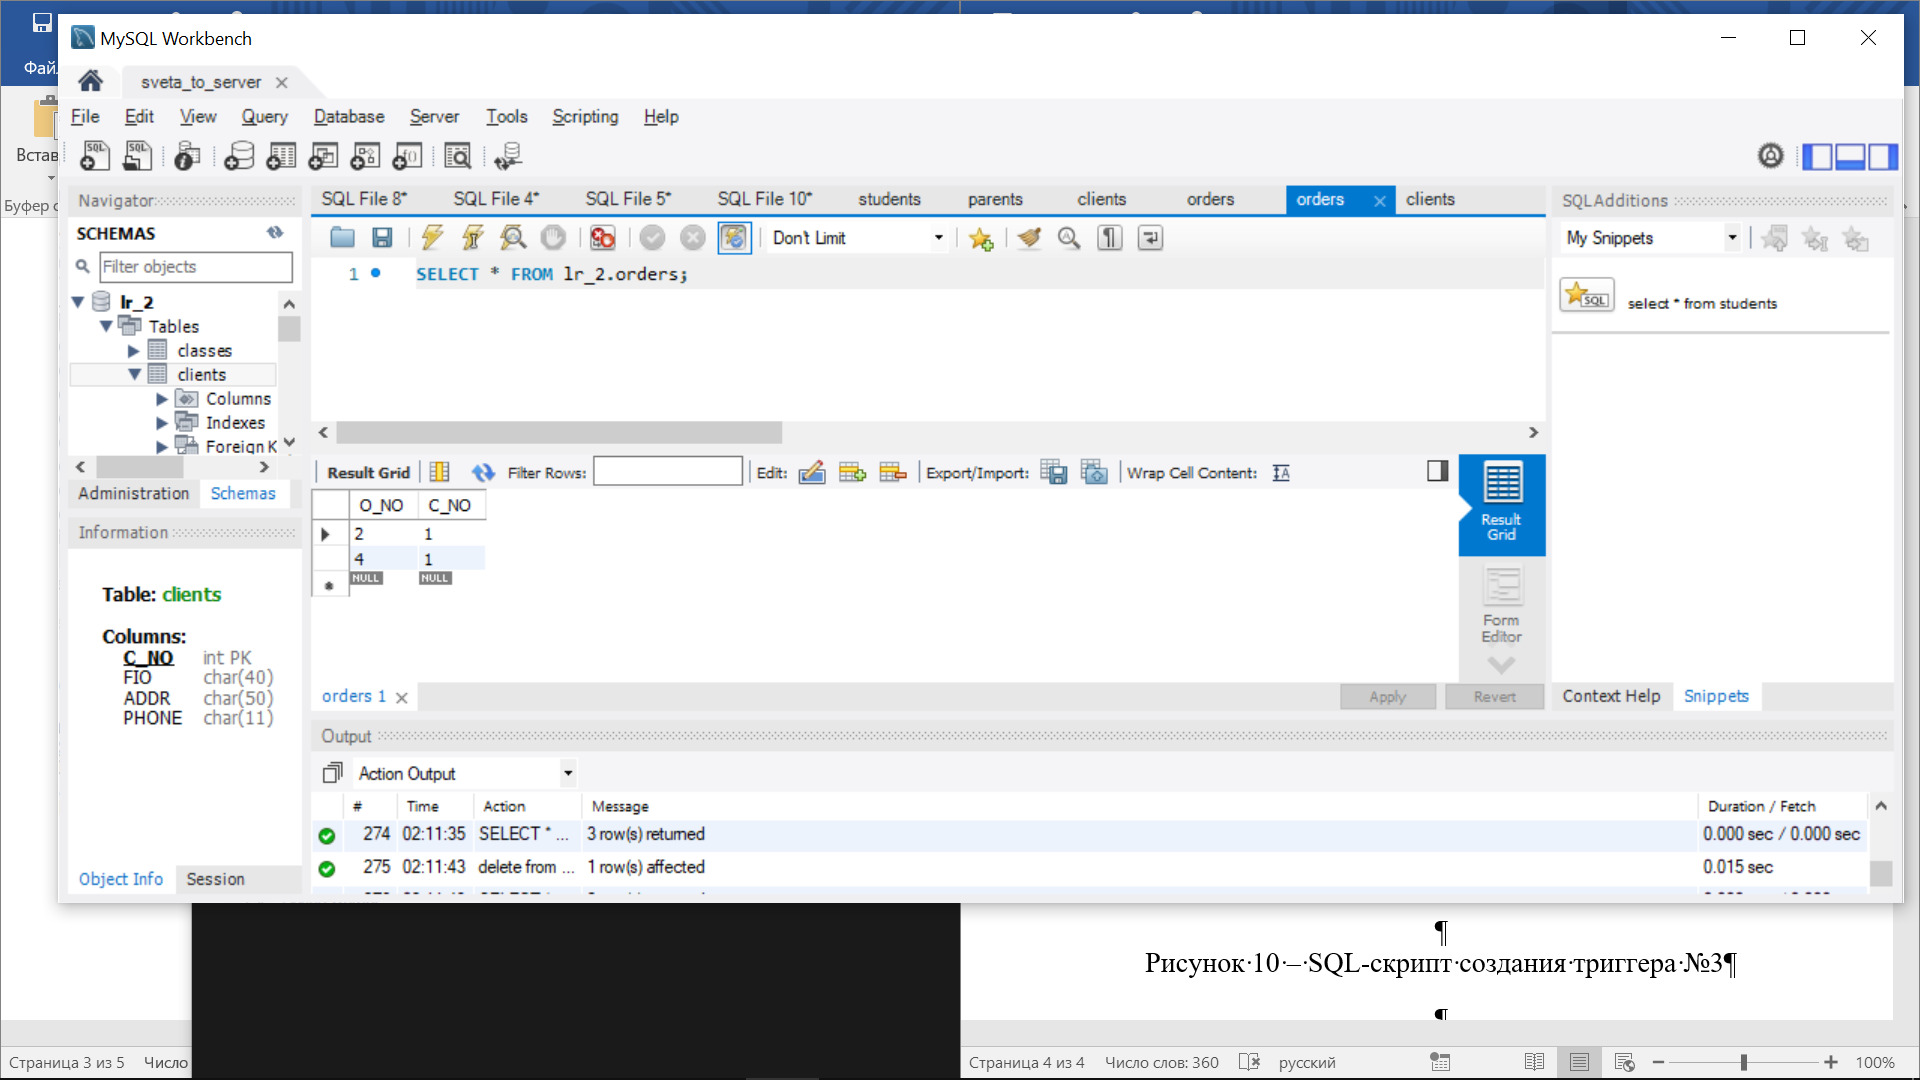The width and height of the screenshot is (1920, 1080).
Task: Click the Apply button
Action: [1388, 697]
